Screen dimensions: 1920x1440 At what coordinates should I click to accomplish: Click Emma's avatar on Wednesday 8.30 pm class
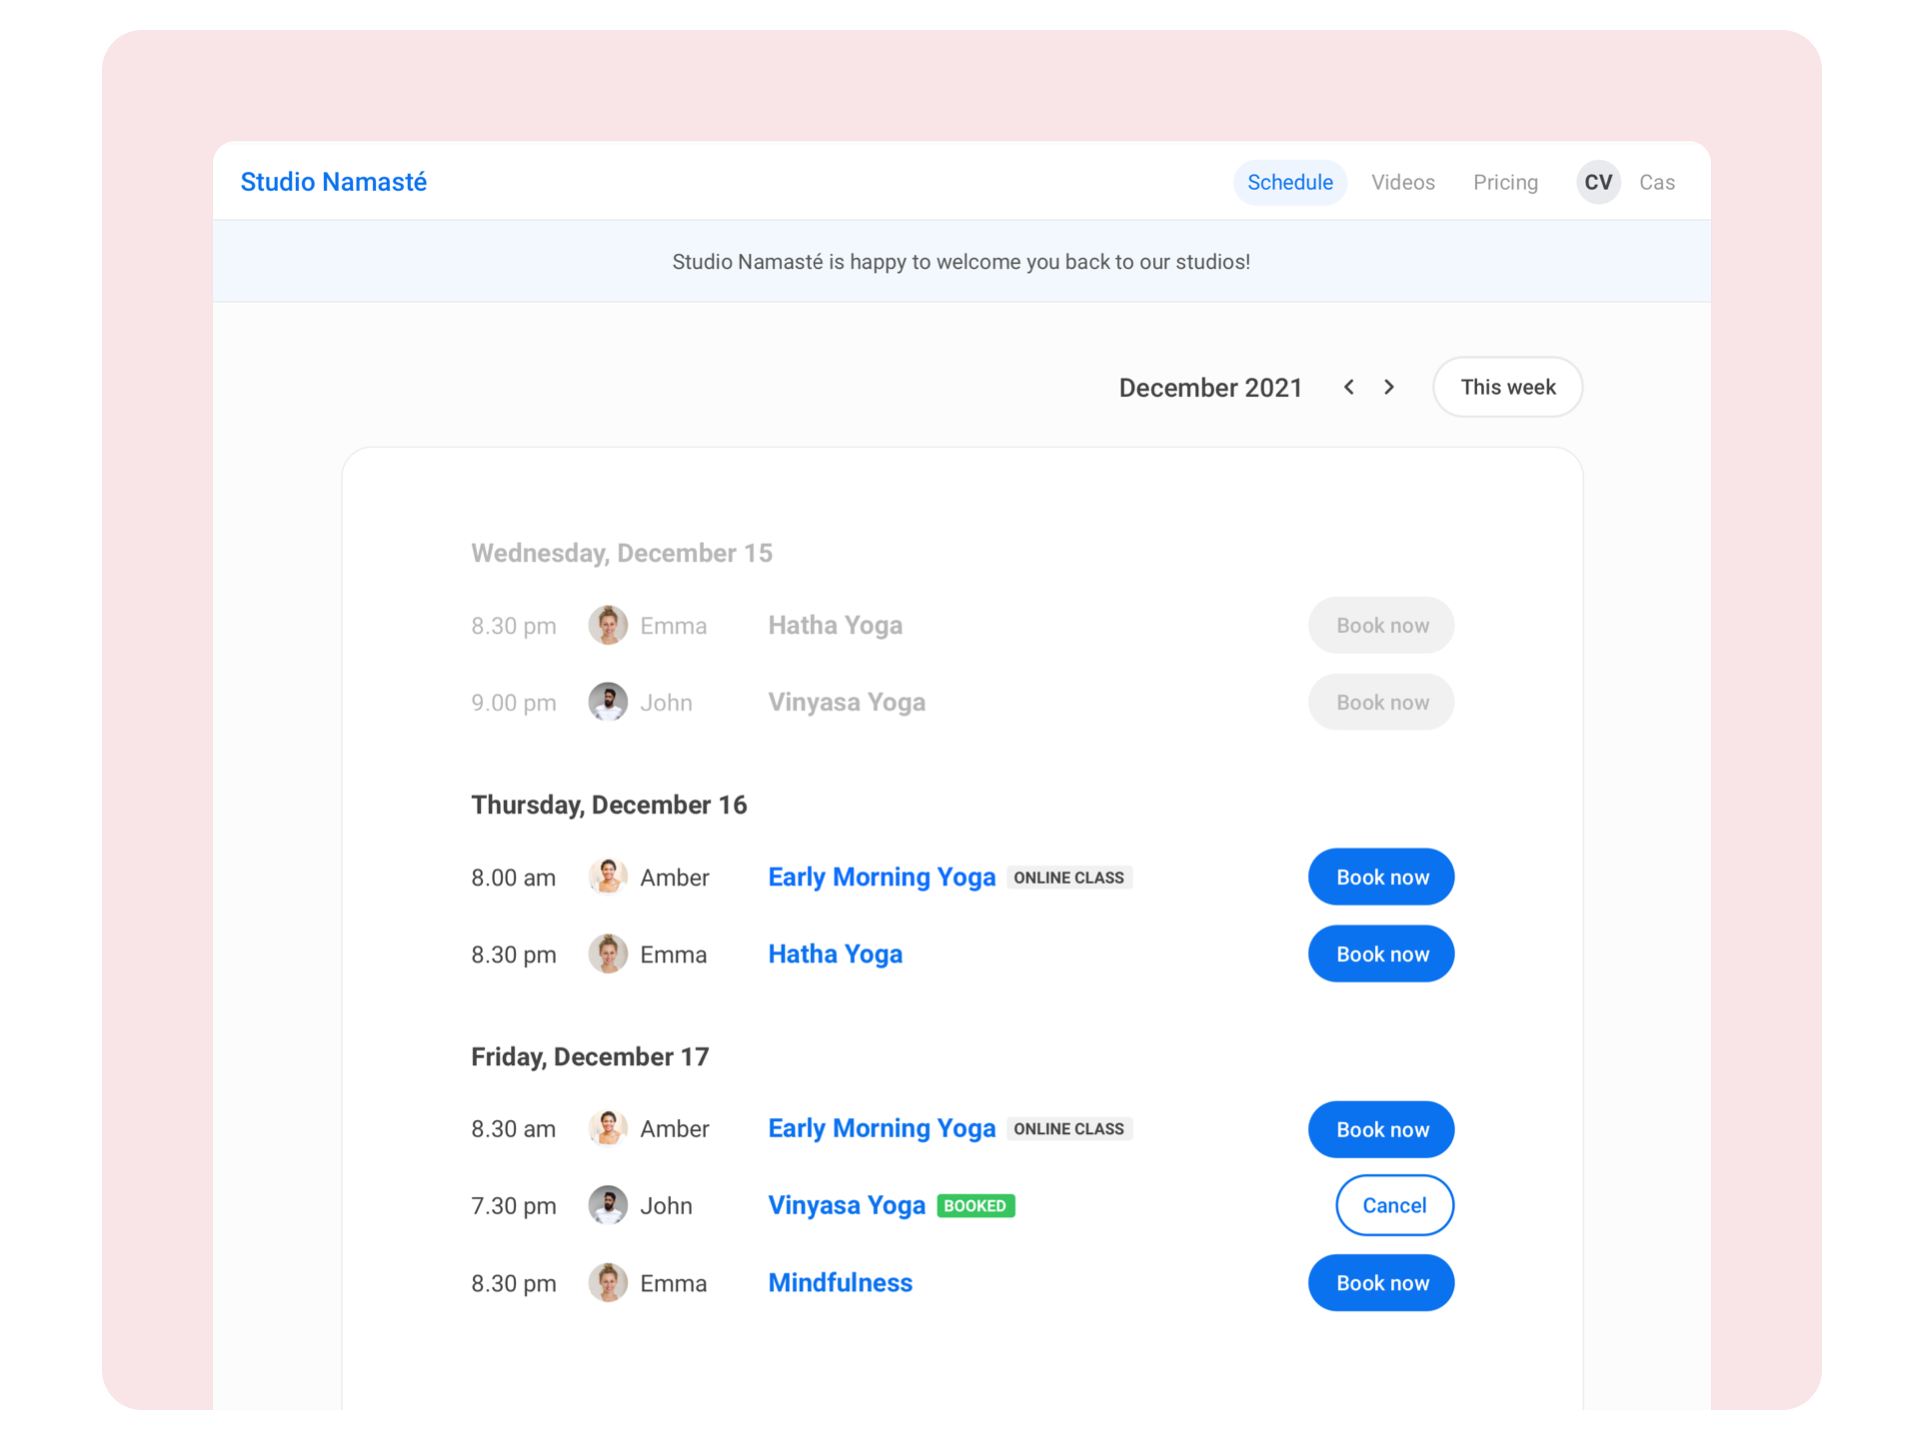[x=607, y=625]
